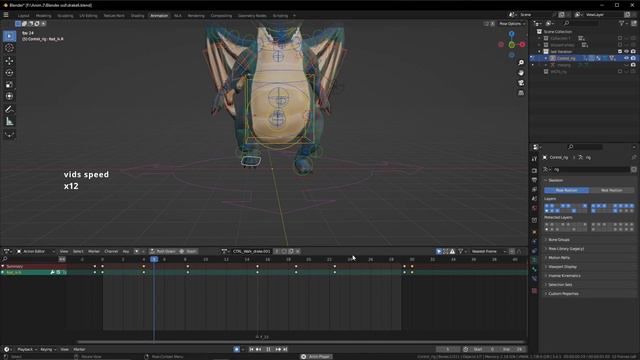Open the Pose Options dropdown in viewport

click(x=512, y=24)
